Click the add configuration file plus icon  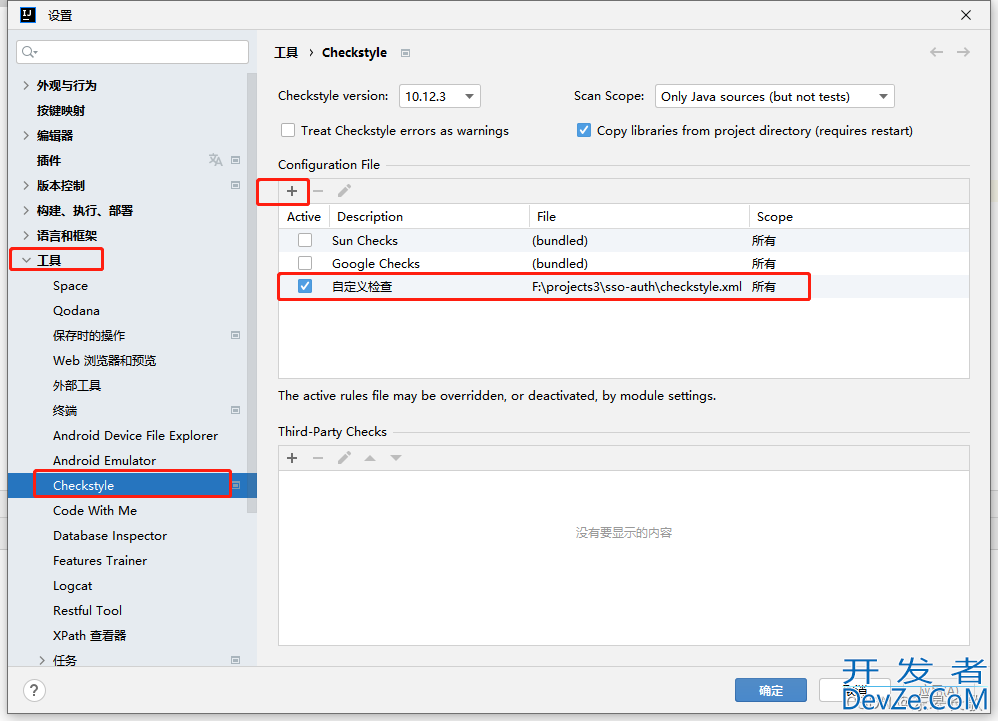coord(292,191)
